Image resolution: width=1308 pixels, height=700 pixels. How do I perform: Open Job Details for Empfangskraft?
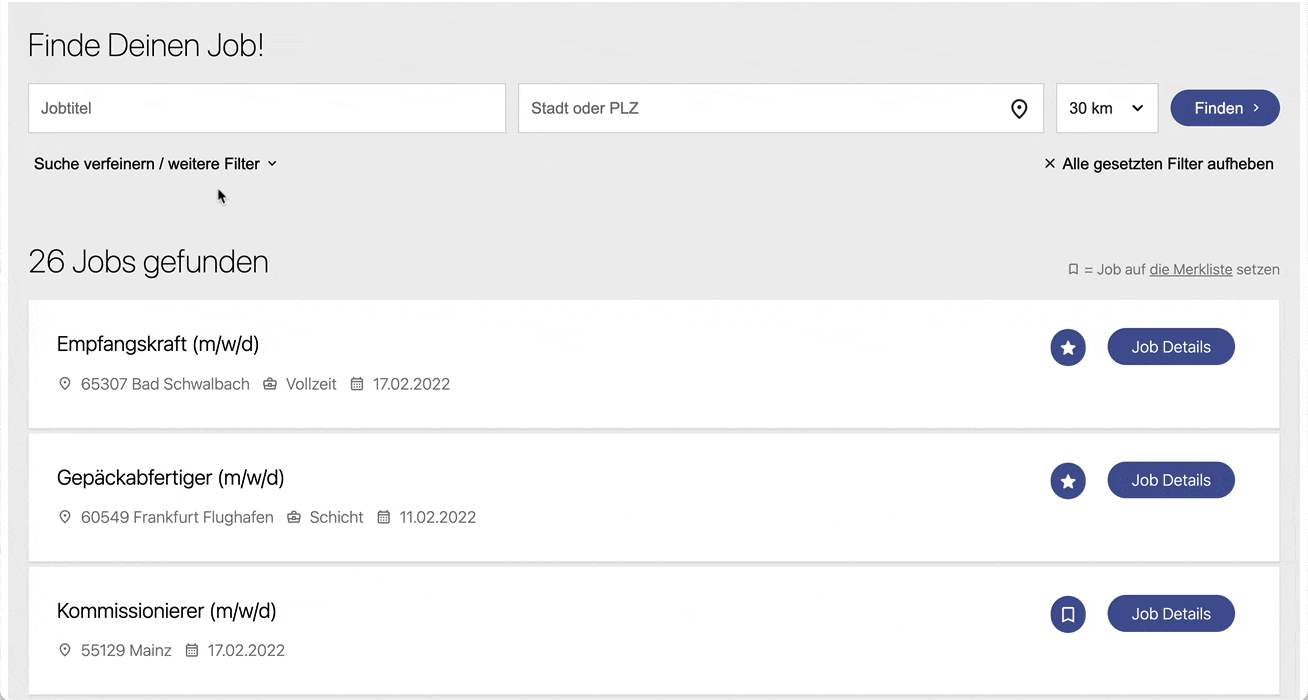[x=1171, y=347]
